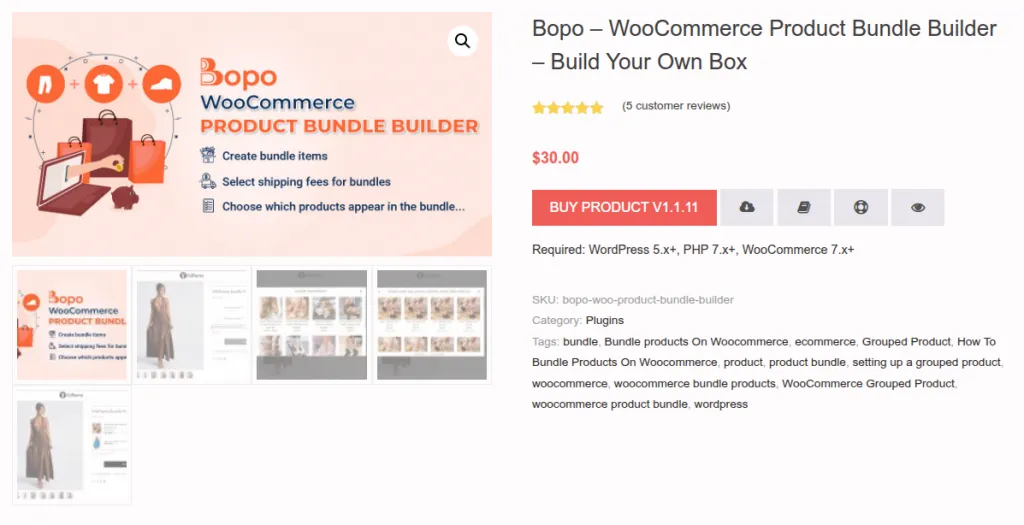This screenshot has width=1024, height=525.
Task: Click the 'ecommerce' tag
Action: point(825,341)
